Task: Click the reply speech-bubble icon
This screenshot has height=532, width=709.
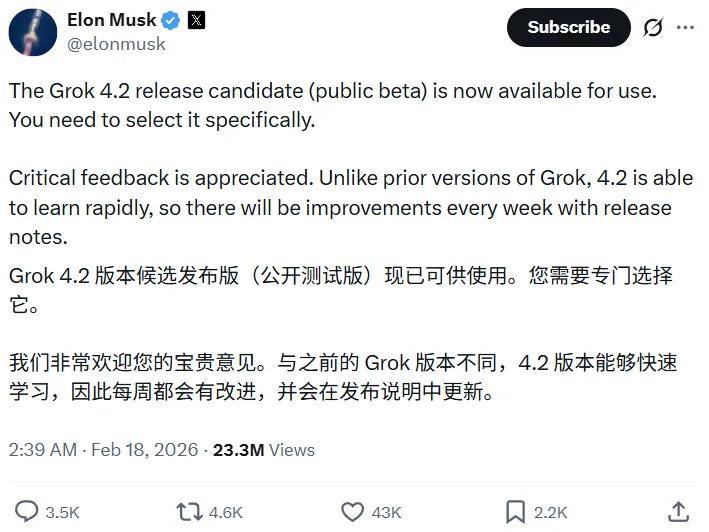Action: coord(27,512)
